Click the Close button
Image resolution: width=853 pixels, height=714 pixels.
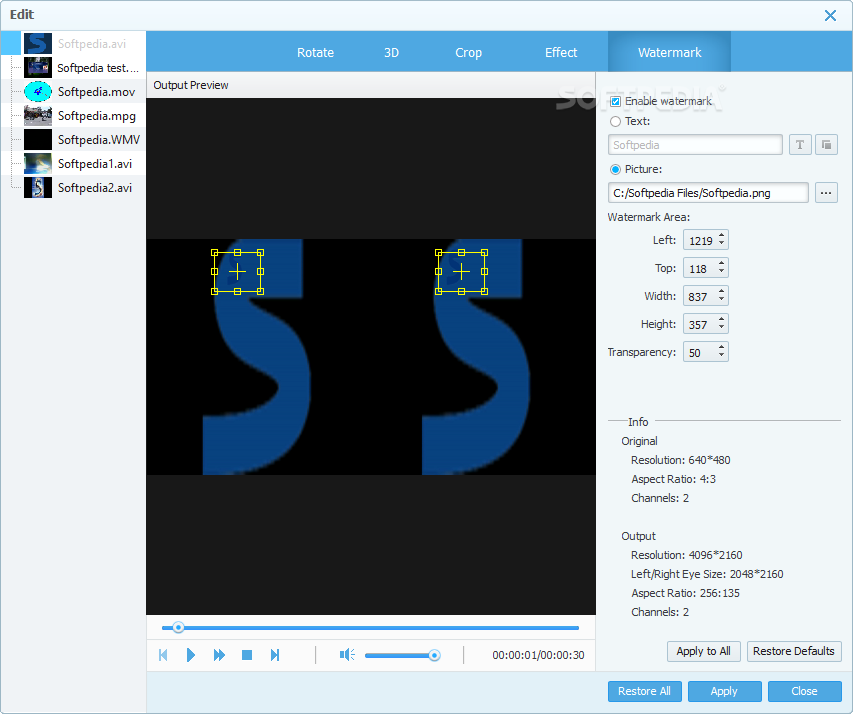[x=804, y=691]
